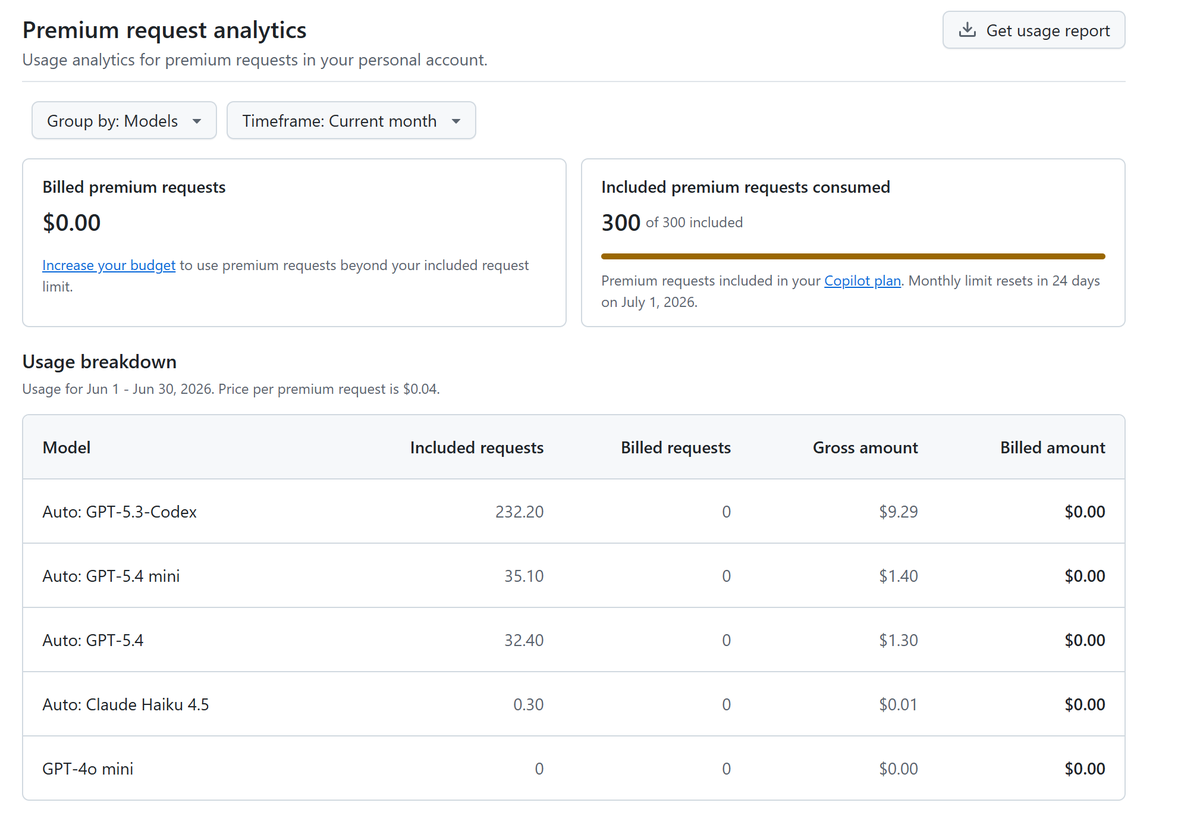
Task: Click the 300 of 300 included text
Action: [672, 222]
